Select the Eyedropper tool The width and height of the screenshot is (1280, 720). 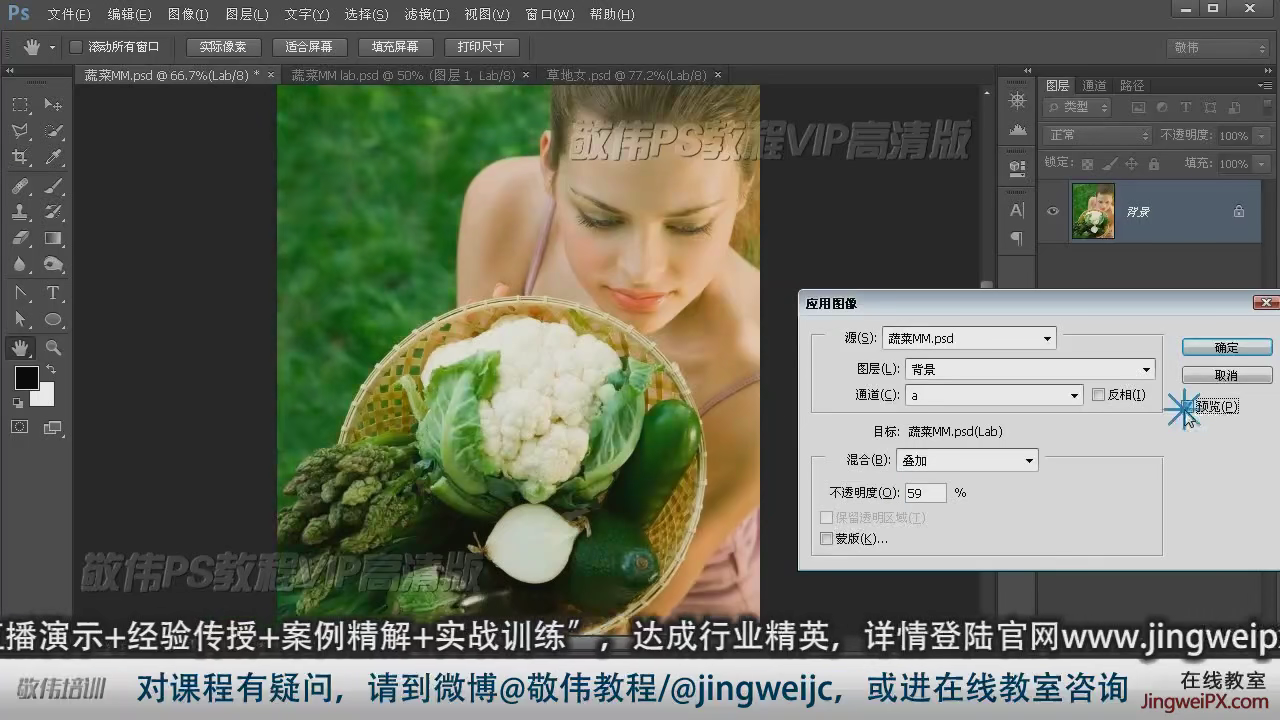53,158
